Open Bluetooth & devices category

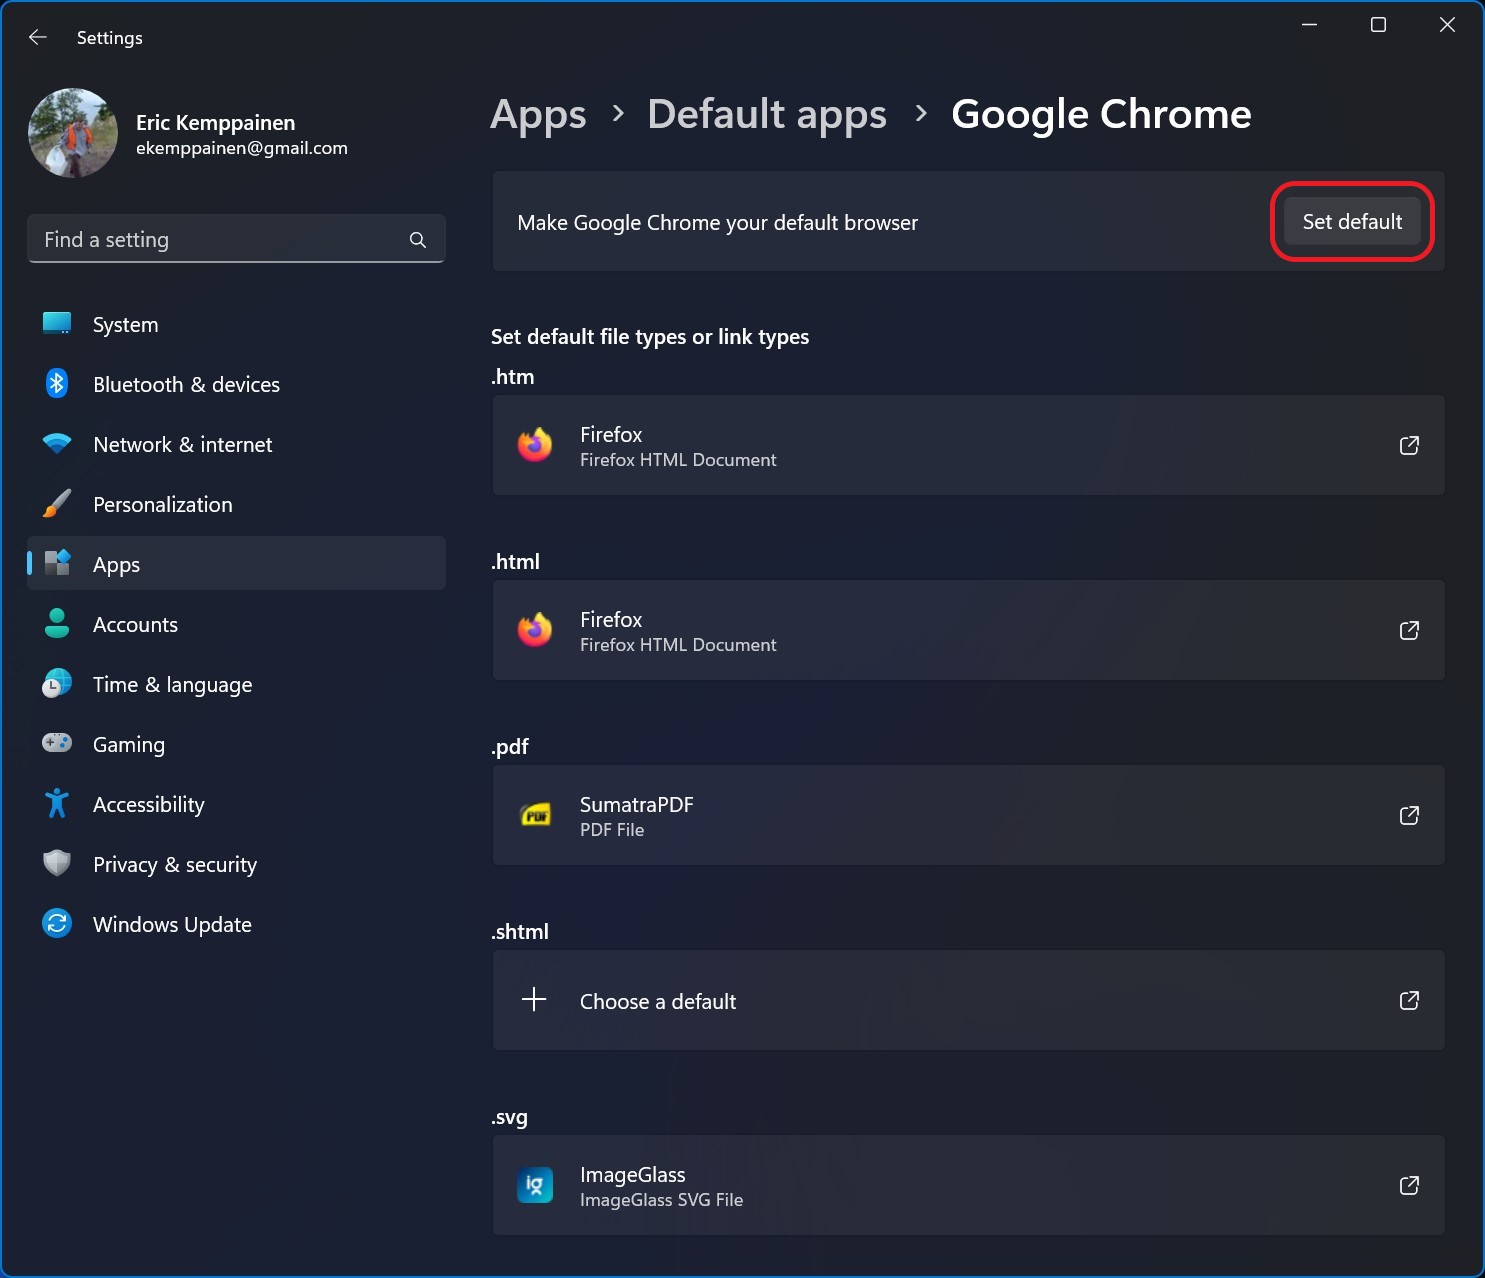pos(236,384)
